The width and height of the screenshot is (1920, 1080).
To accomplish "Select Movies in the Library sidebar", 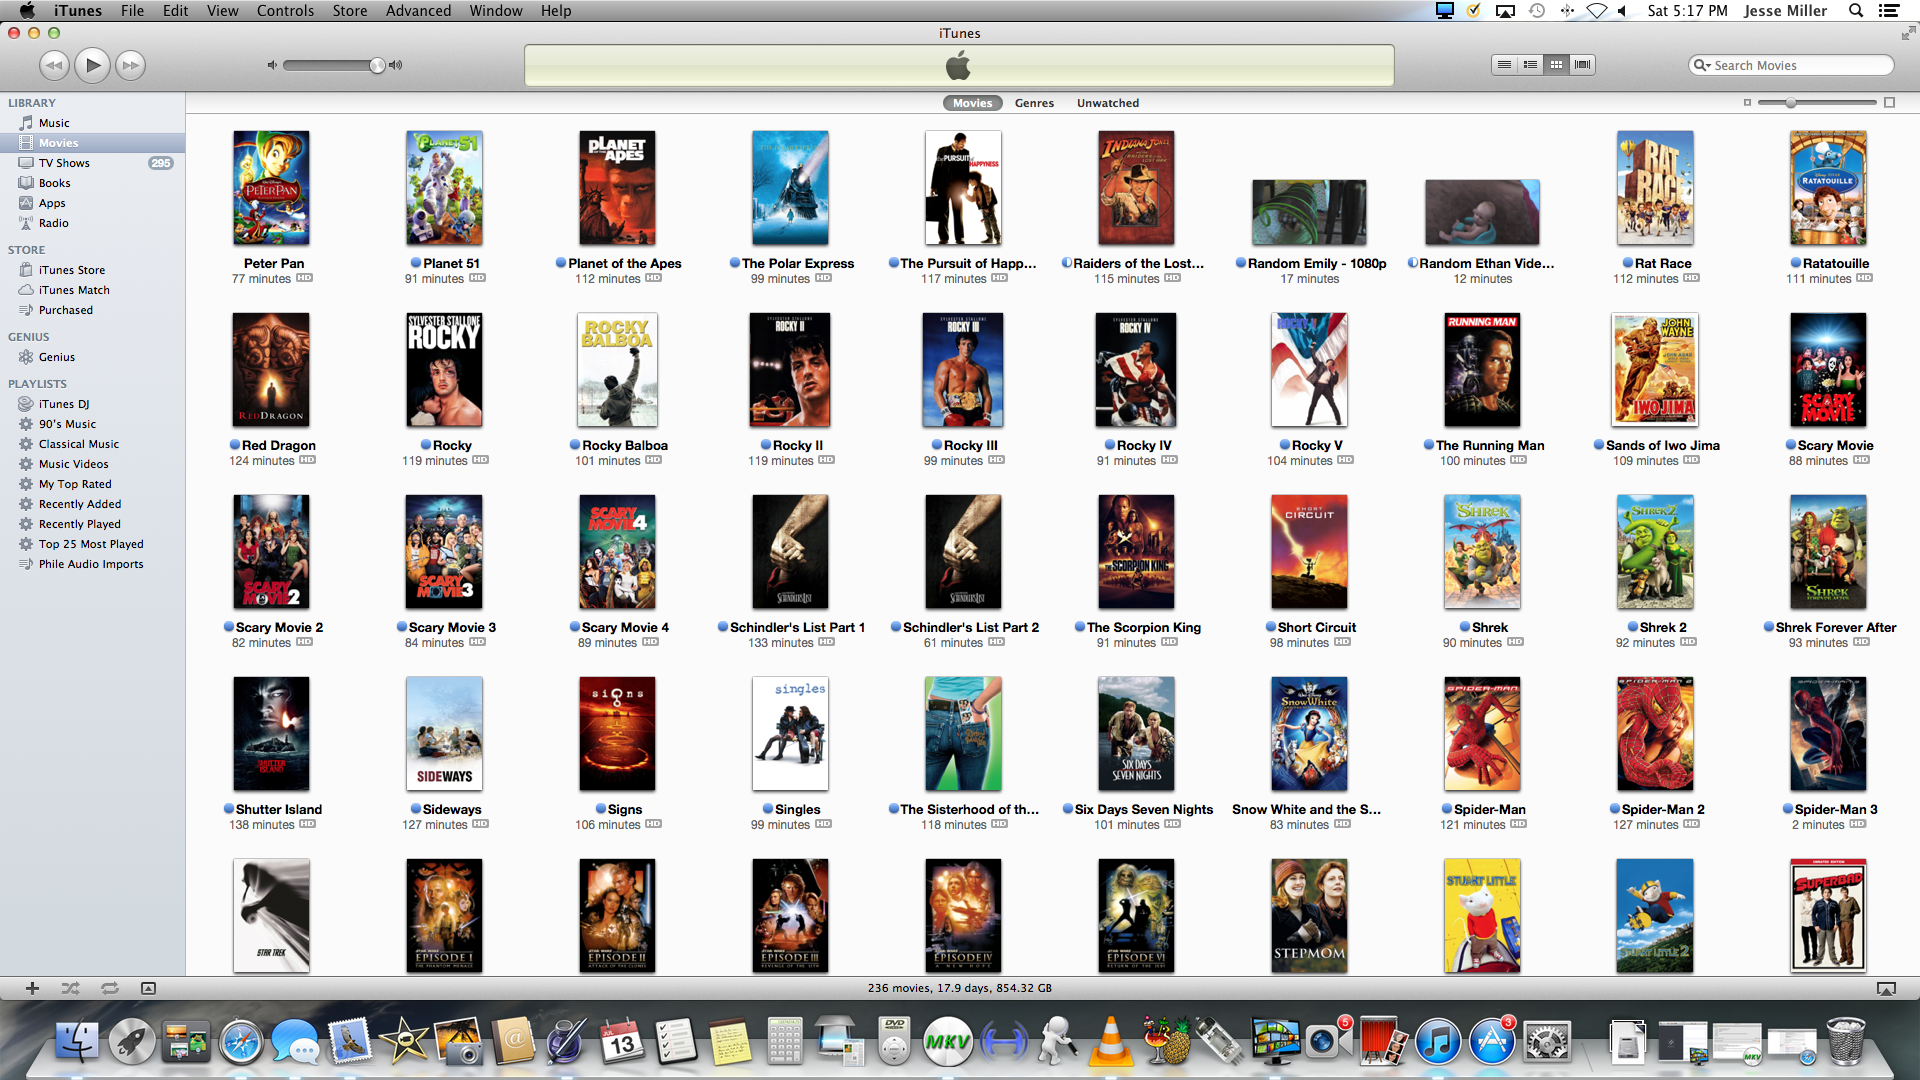I will (58, 143).
